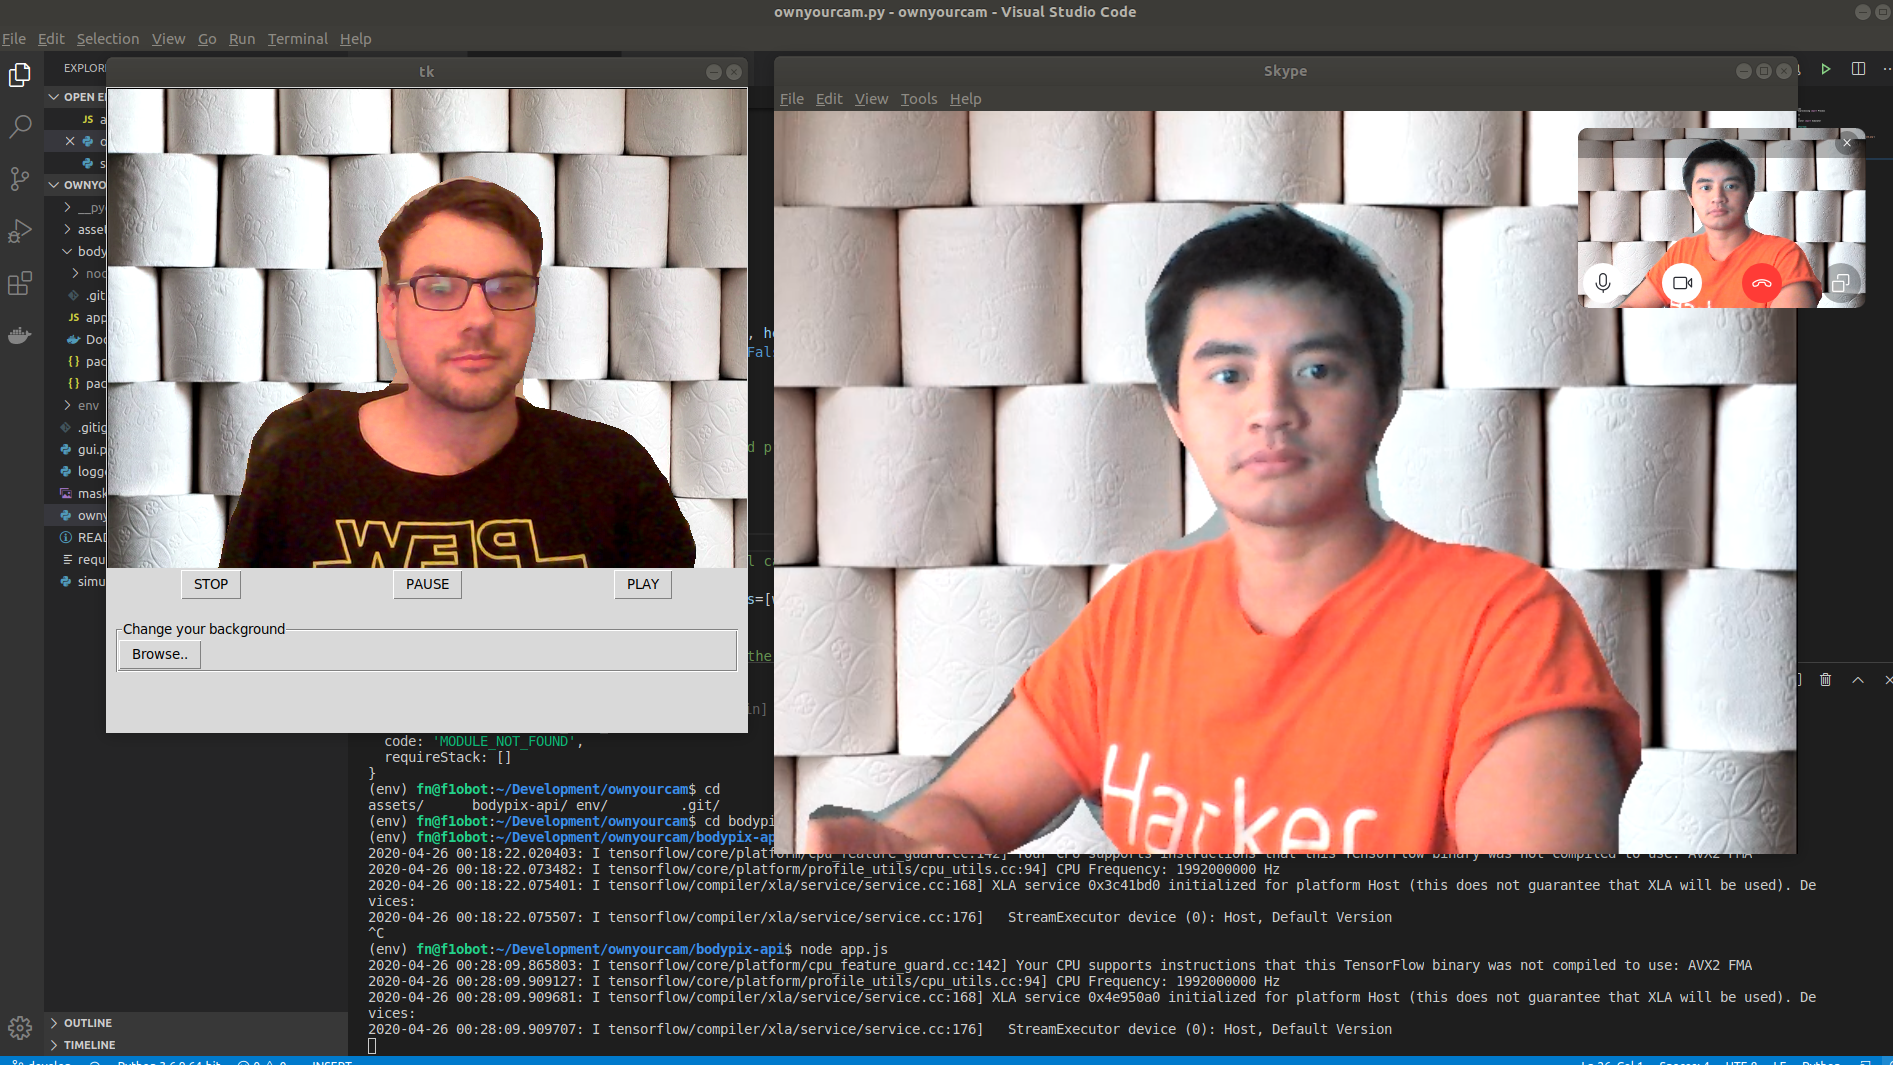Image resolution: width=1893 pixels, height=1065 pixels.
Task: Open the Run and Debug view
Action: pyautogui.click(x=20, y=231)
